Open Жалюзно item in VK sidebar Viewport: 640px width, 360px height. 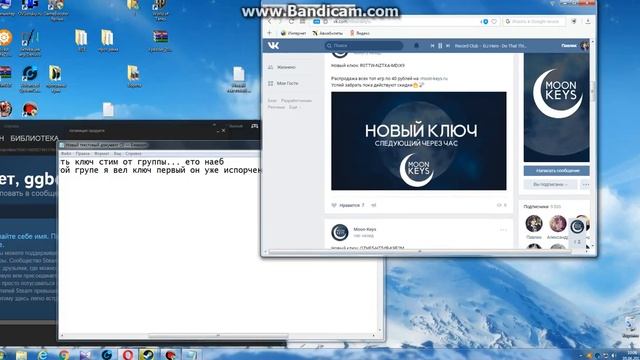[x=282, y=67]
